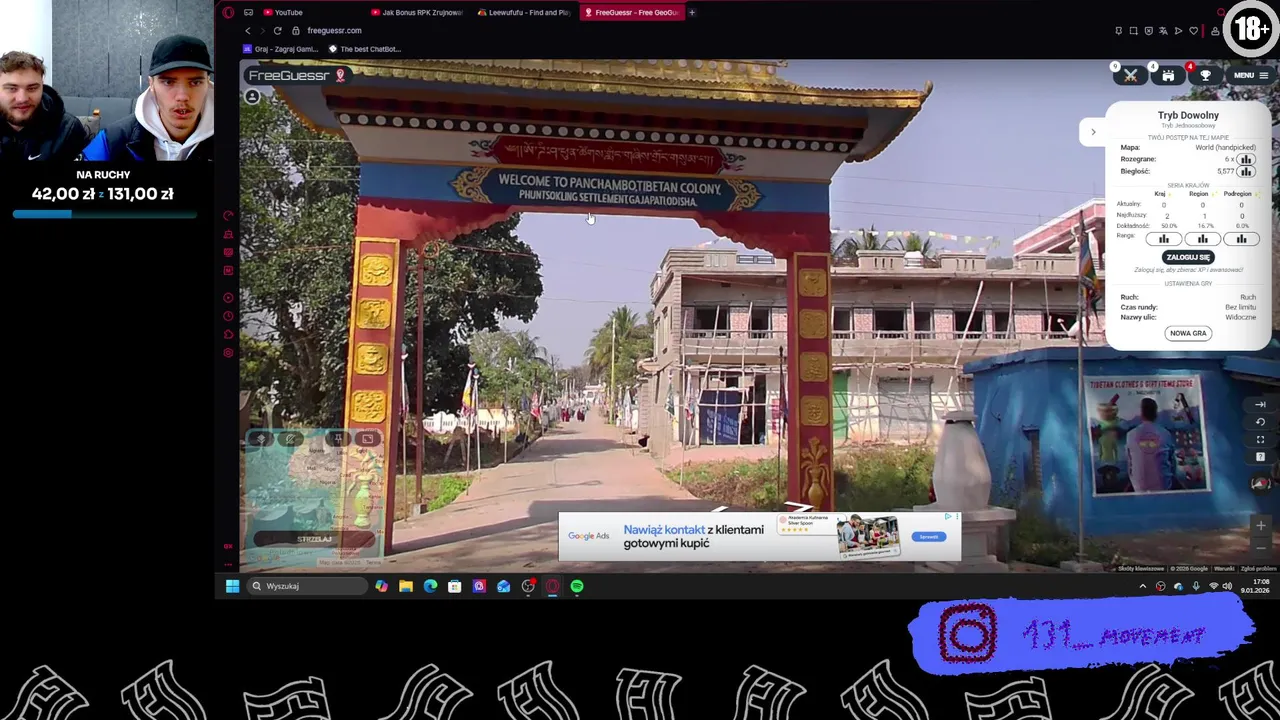Pin the minimap open
1280x720 pixels.
click(x=339, y=438)
